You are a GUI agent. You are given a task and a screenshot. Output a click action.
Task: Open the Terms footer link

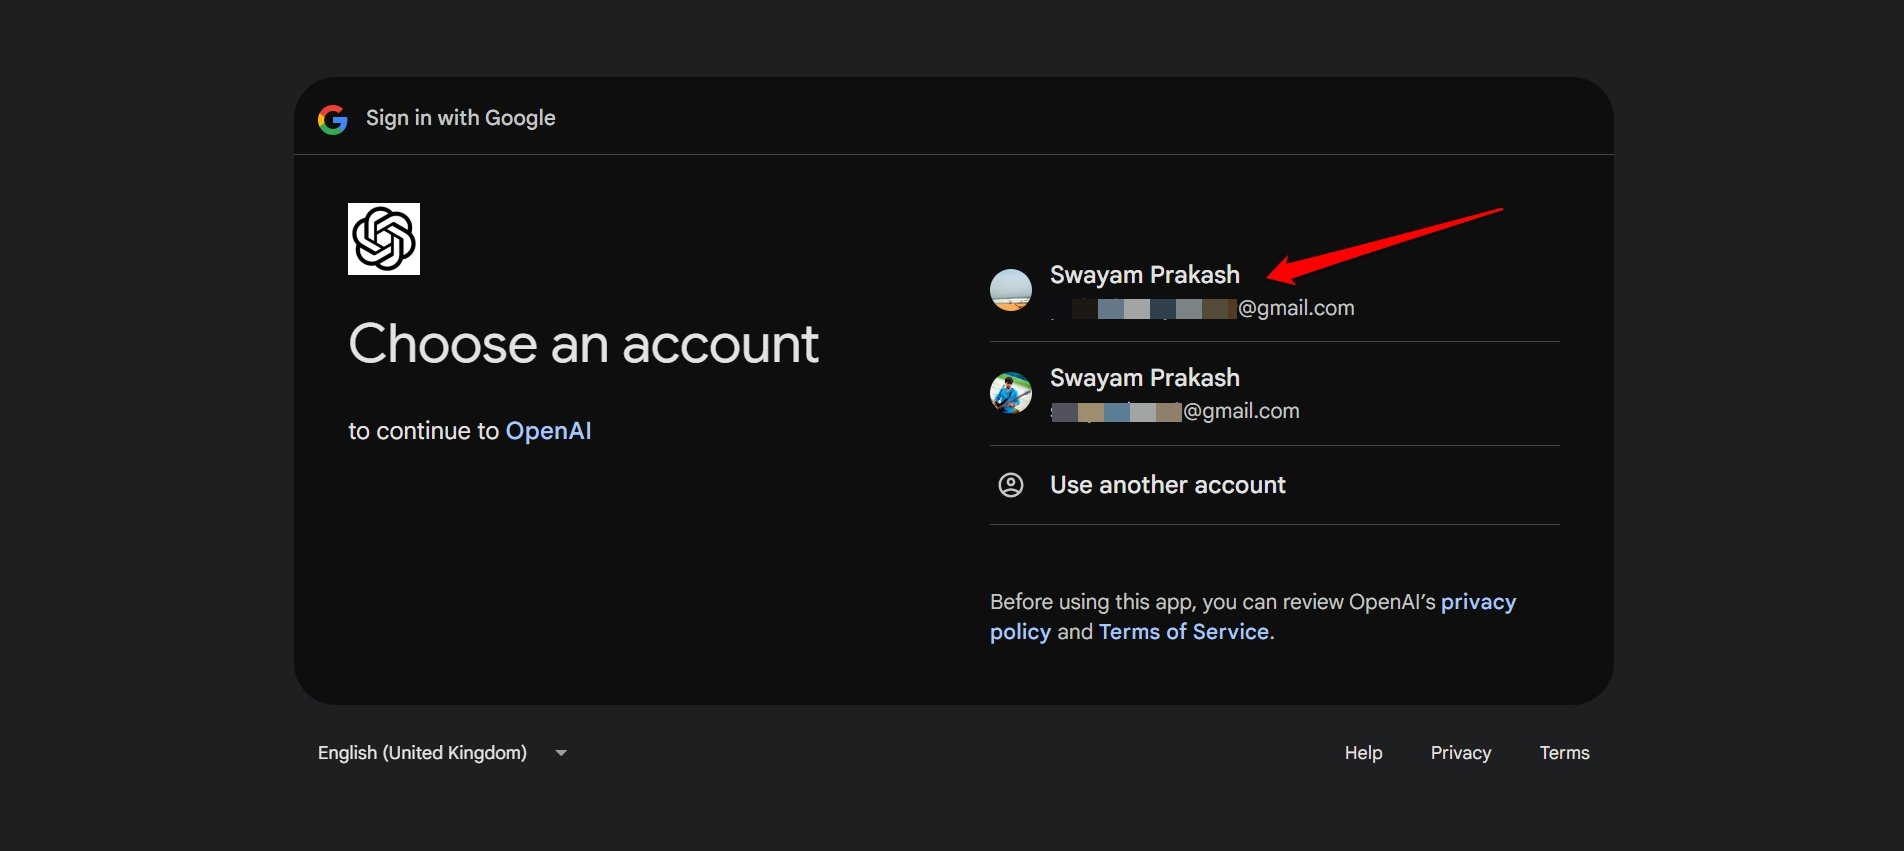(1564, 753)
